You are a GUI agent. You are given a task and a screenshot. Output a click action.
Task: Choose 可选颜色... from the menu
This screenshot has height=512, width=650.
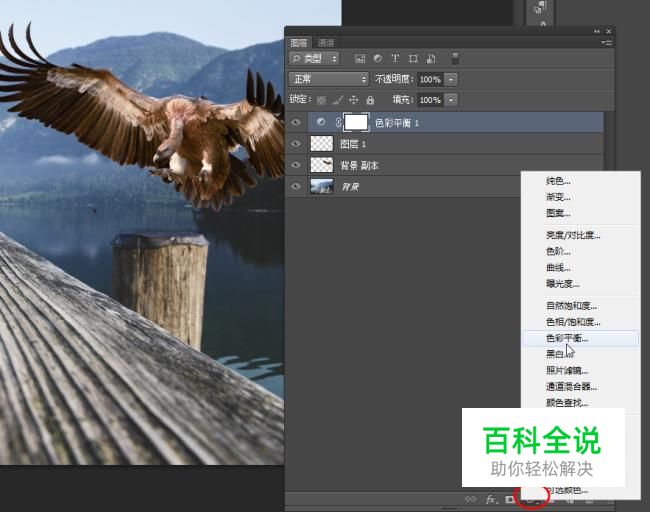tap(567, 490)
